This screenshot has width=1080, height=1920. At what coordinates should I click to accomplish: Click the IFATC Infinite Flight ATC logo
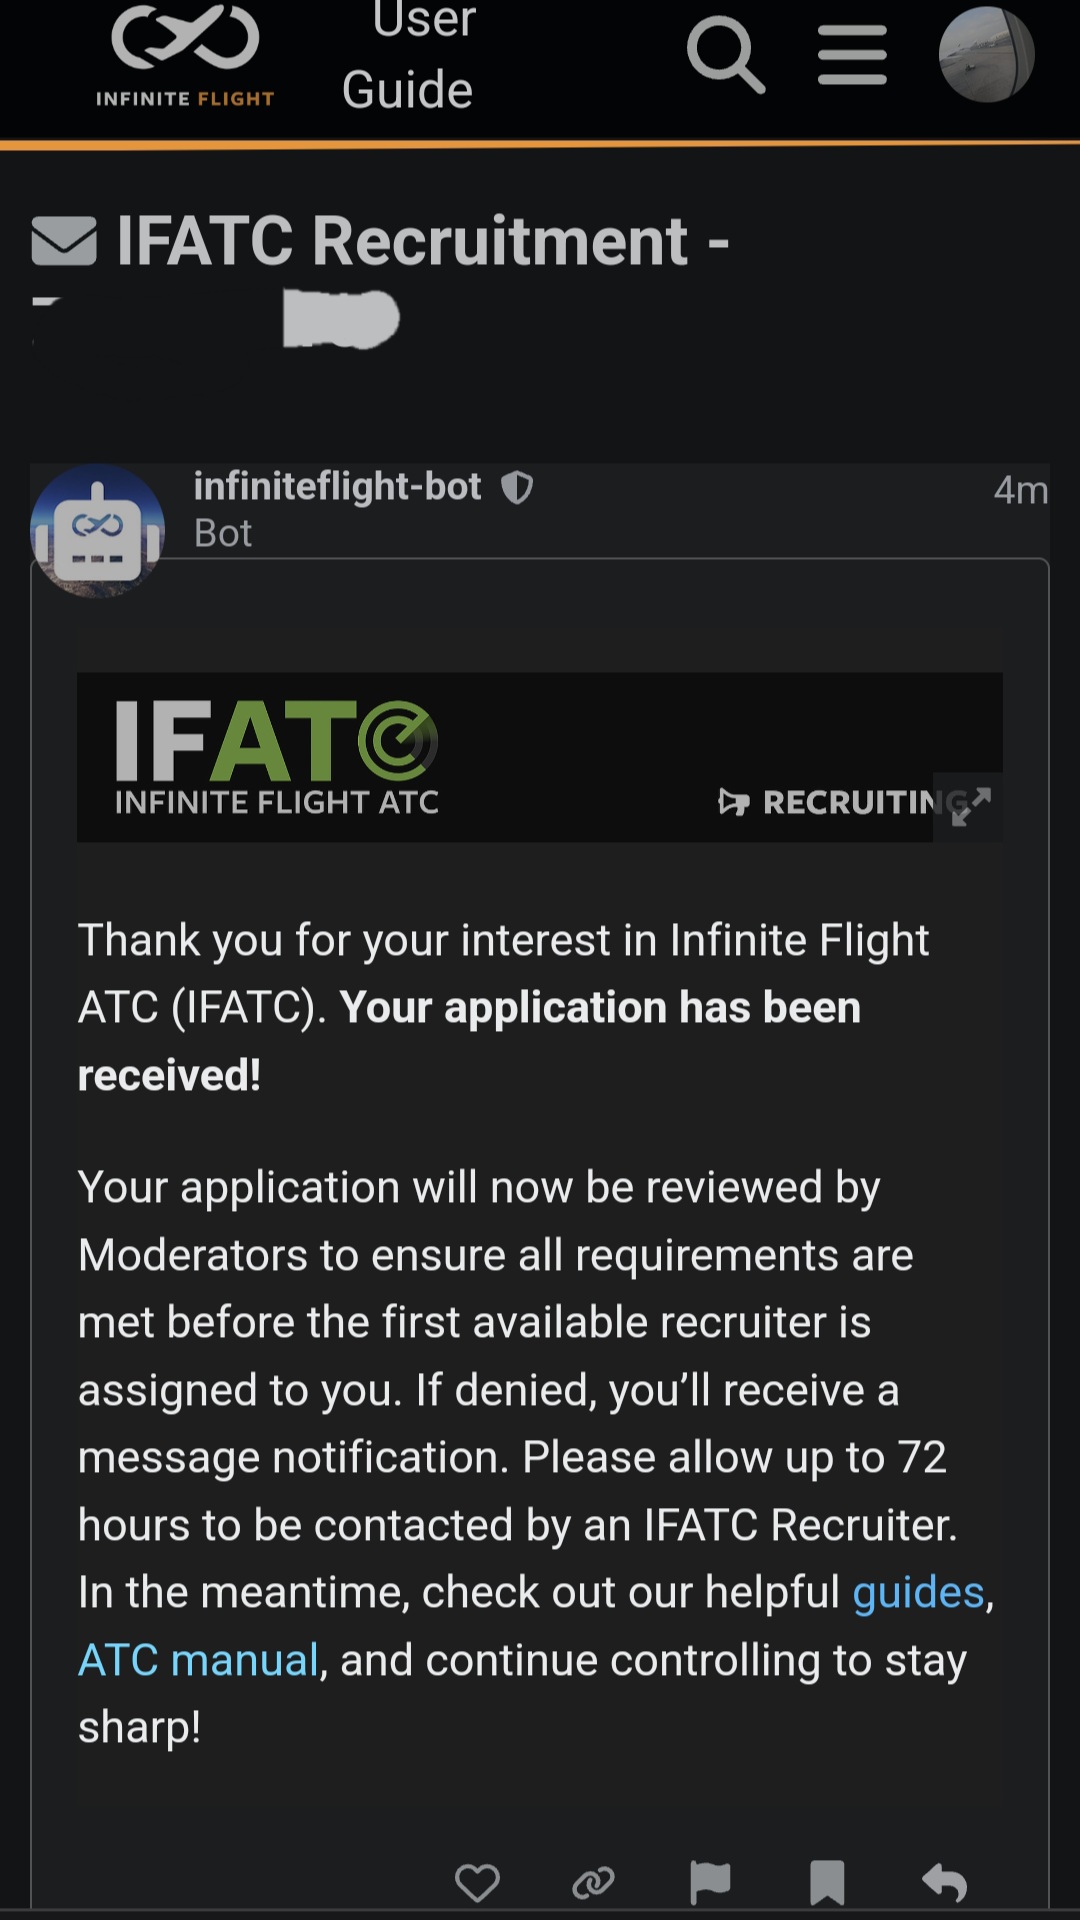click(x=277, y=757)
